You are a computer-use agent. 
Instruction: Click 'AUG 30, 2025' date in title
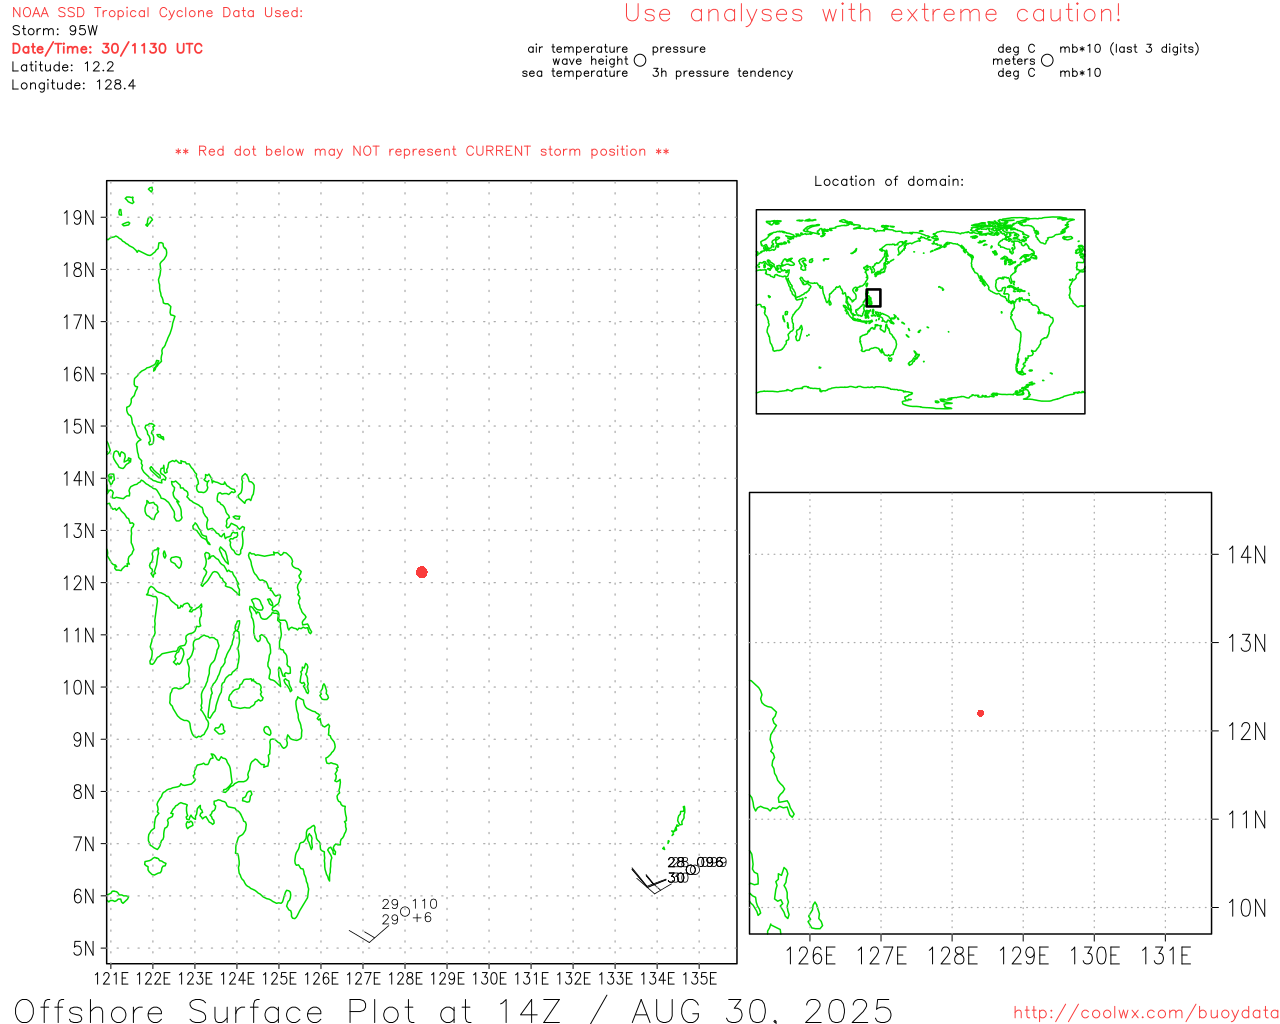762,1010
